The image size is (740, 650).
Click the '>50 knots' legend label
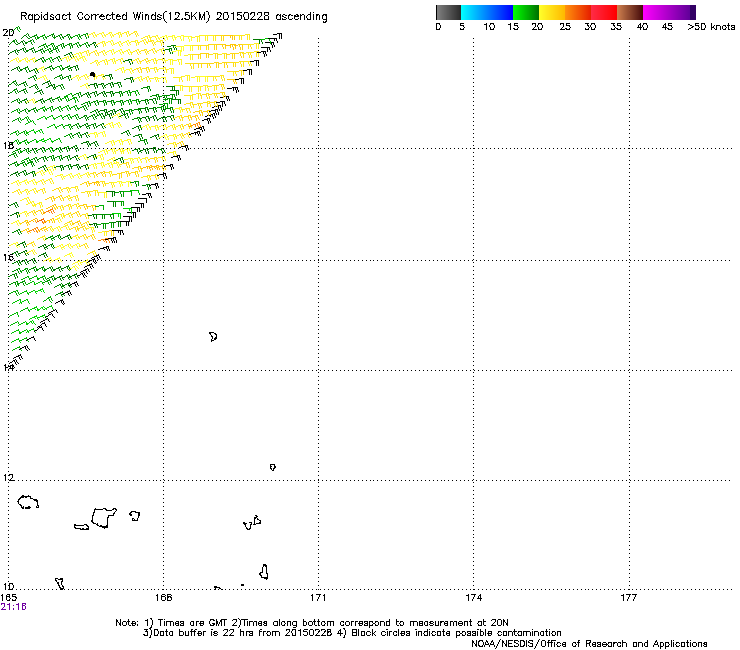tap(711, 27)
